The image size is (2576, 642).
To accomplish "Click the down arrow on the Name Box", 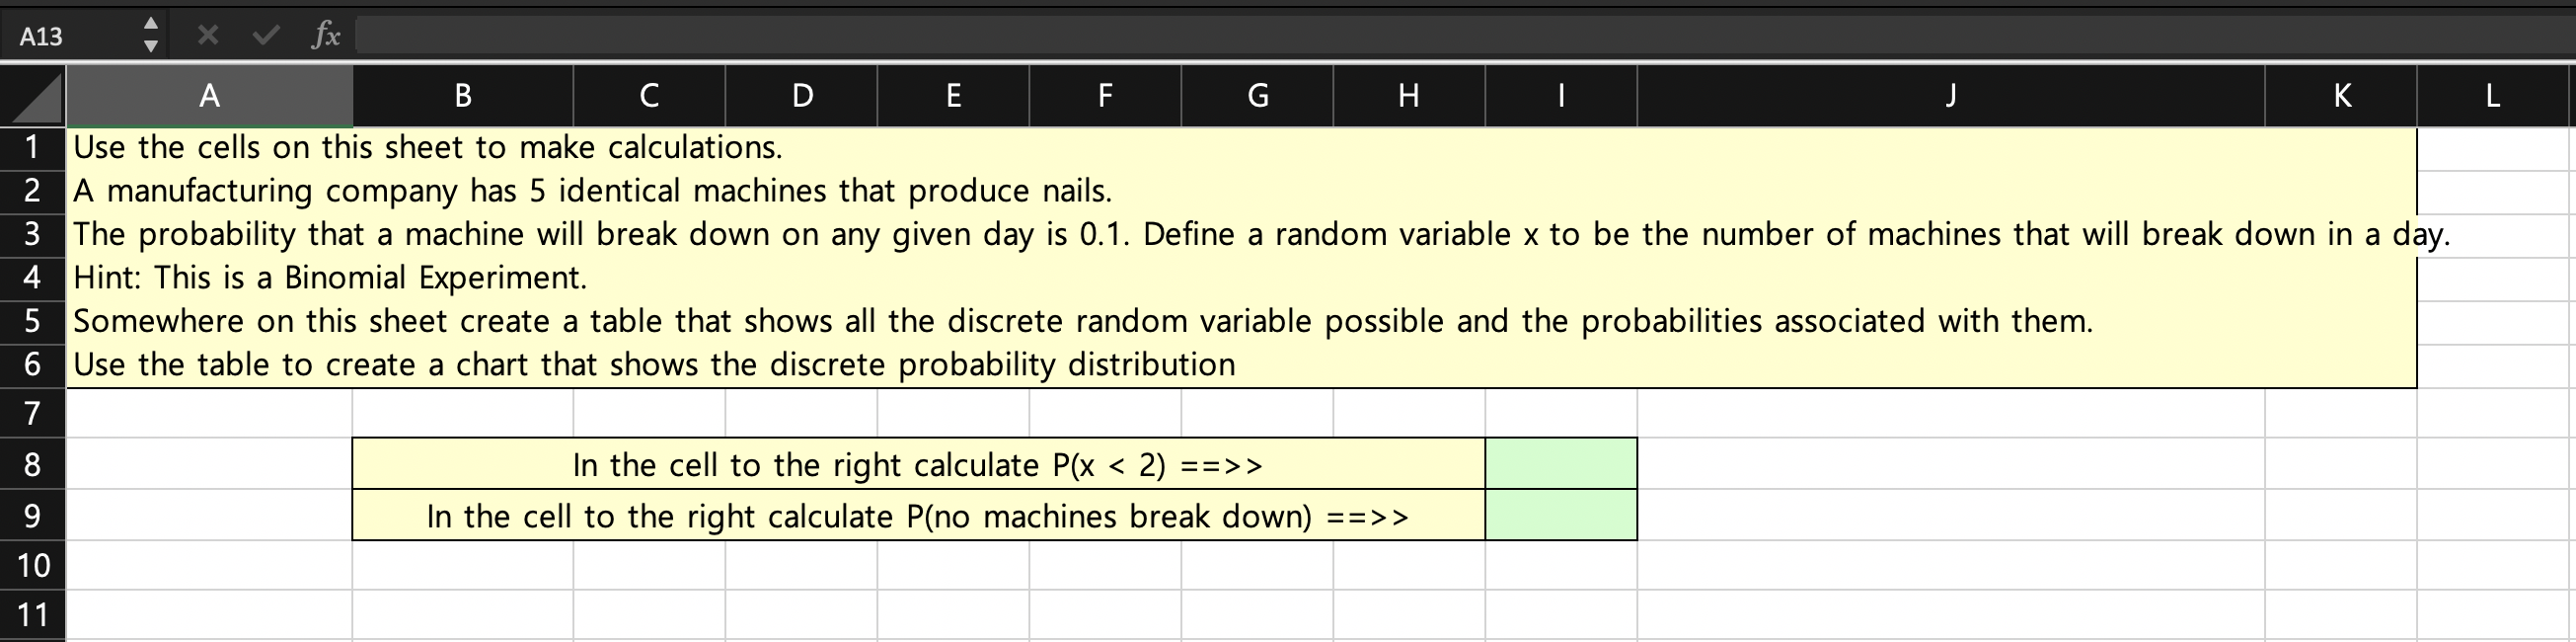I will pos(151,47).
